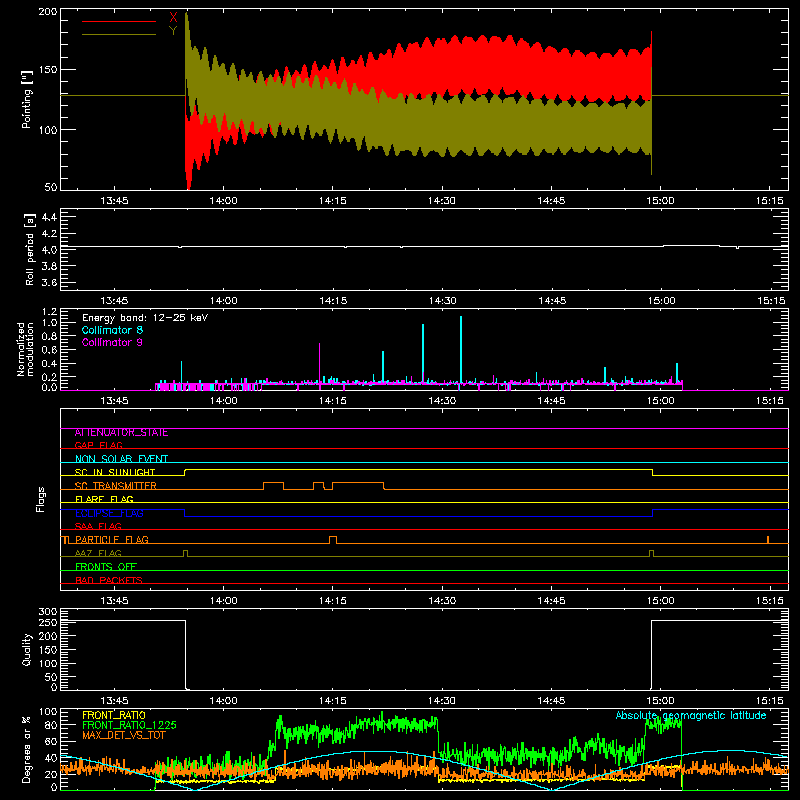Screen dimensions: 800x800
Task: Click 14:00 label under Pointing plot
Action: click(x=223, y=201)
